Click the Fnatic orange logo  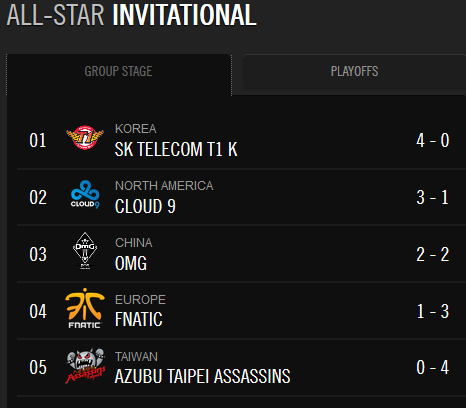click(85, 308)
